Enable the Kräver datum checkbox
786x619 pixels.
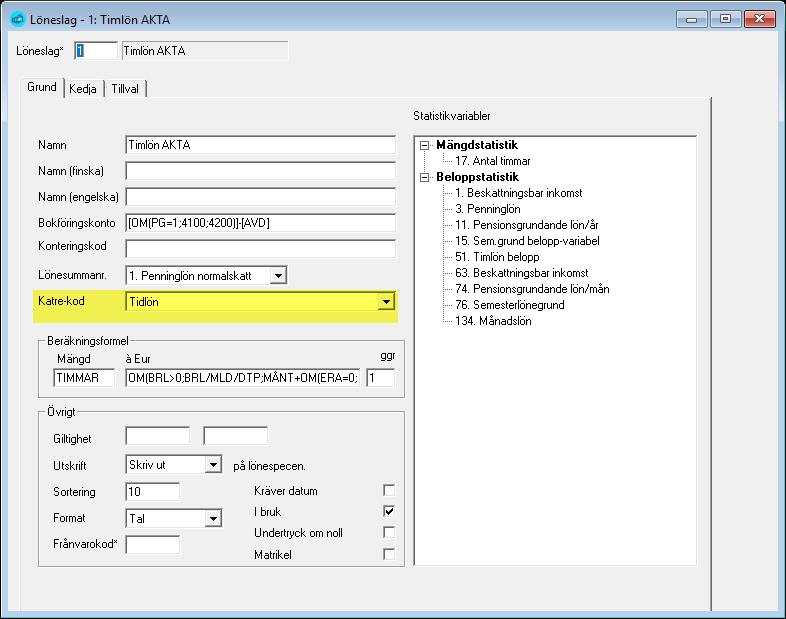click(388, 490)
